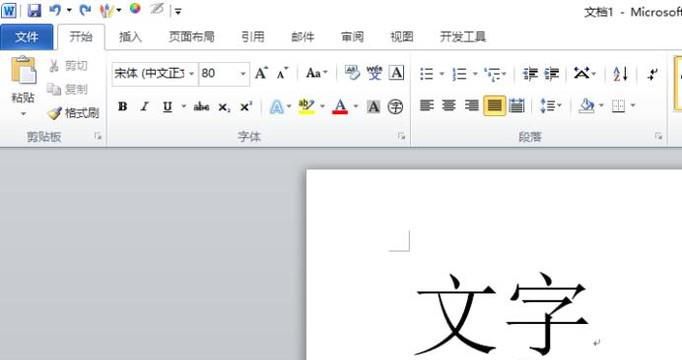Open the Change Case Aa dropdown
This screenshot has width=682, height=360.
317,73
